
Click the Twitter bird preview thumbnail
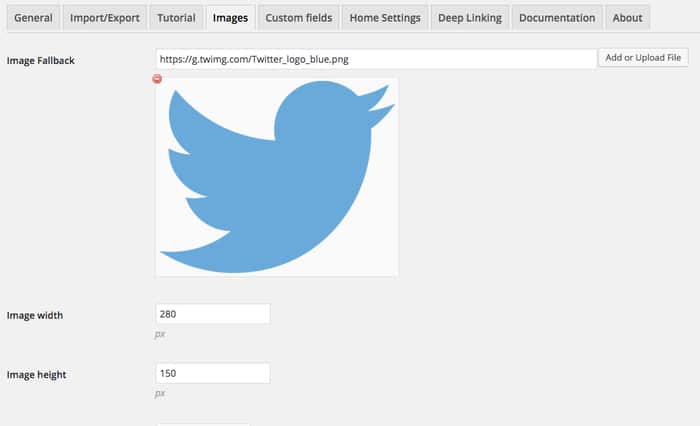point(277,177)
